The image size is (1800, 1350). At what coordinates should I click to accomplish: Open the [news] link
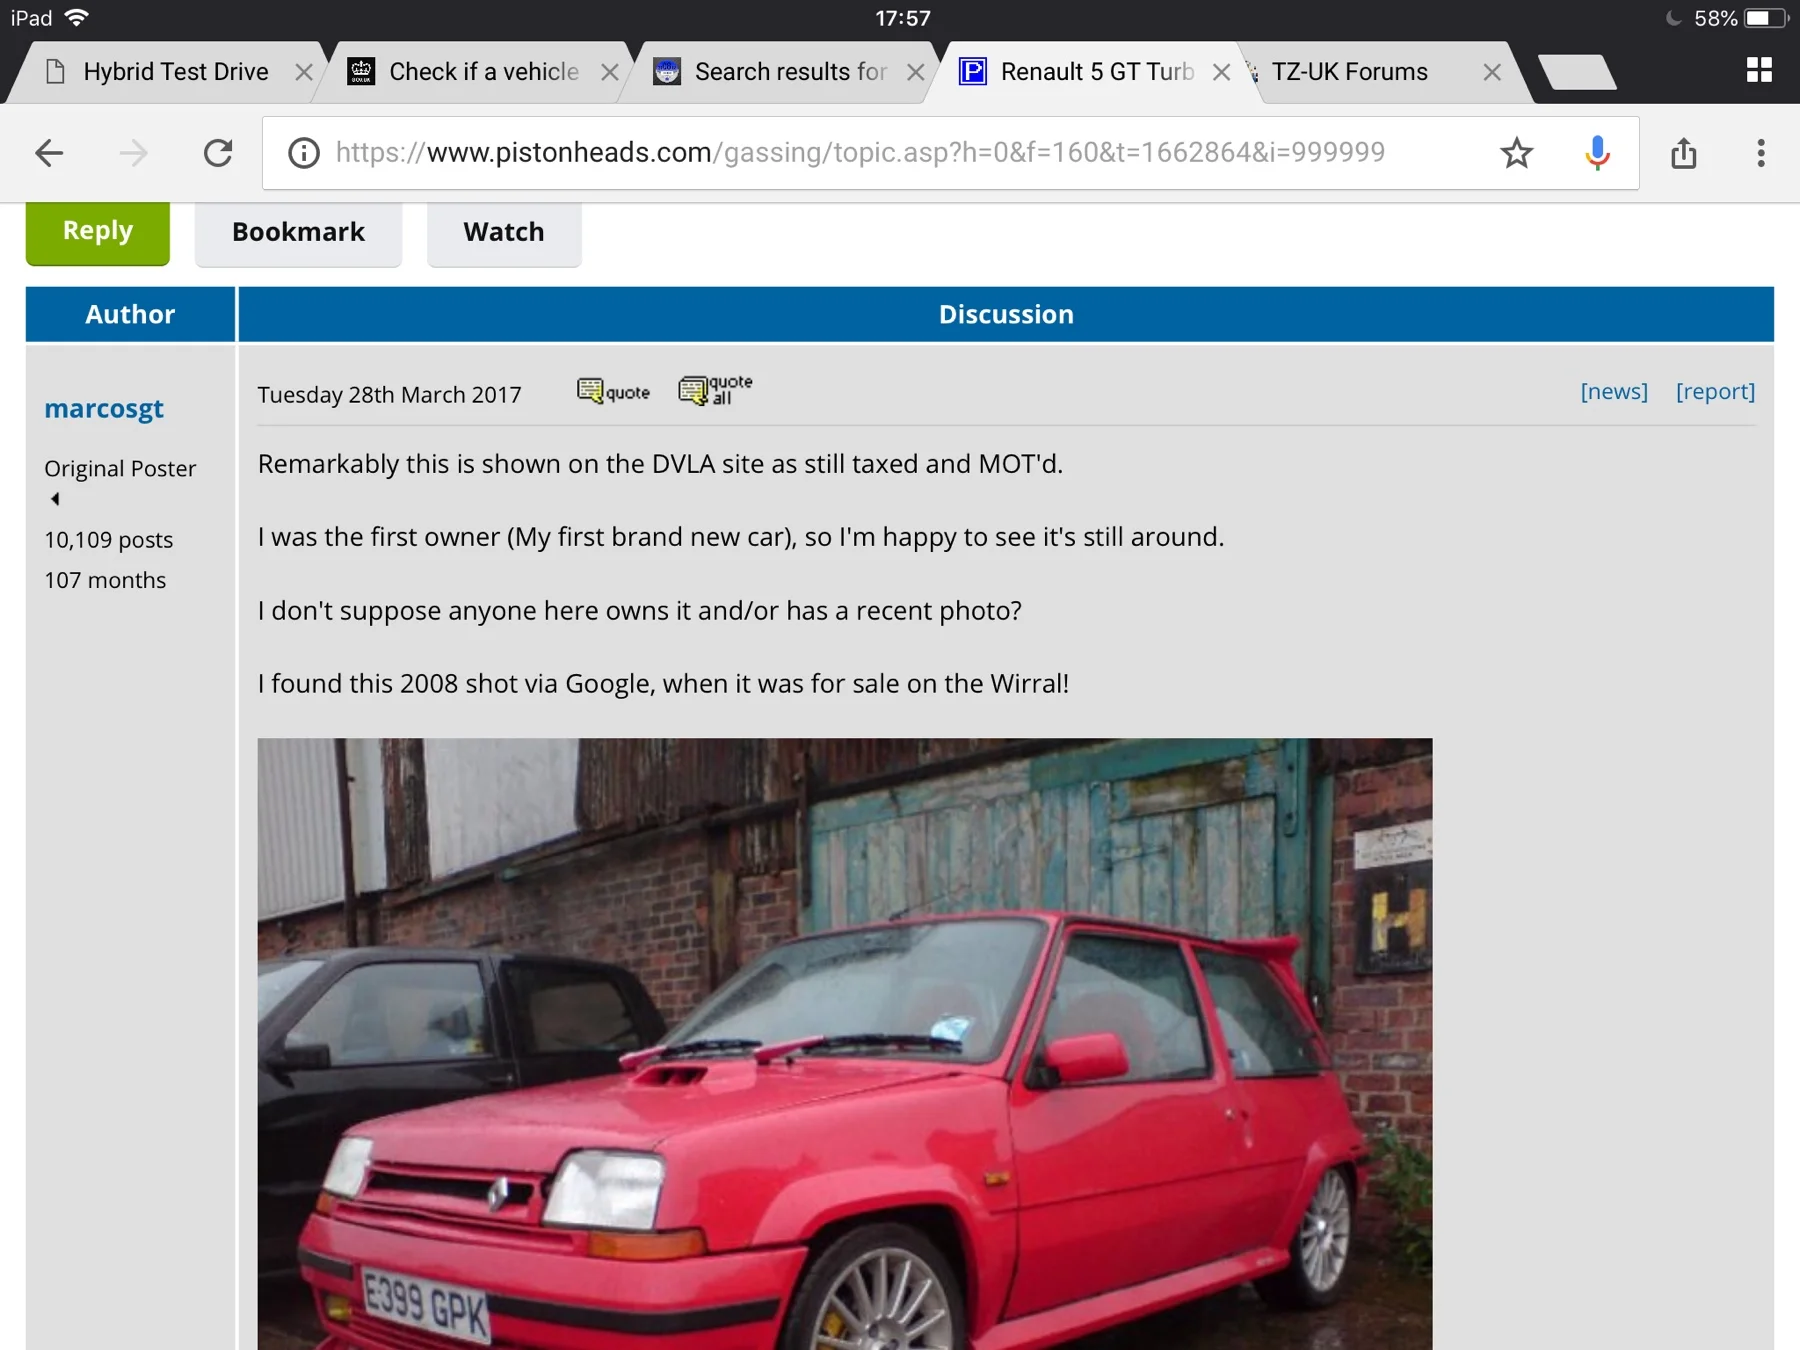pyautogui.click(x=1614, y=391)
